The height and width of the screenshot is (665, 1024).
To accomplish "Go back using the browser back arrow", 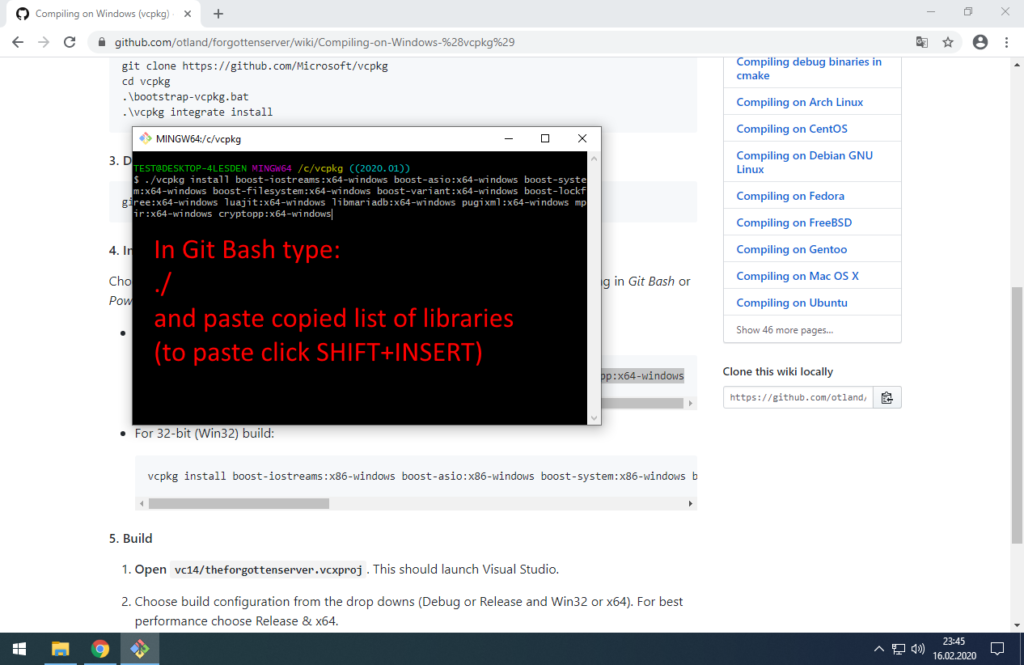I will point(18,42).
